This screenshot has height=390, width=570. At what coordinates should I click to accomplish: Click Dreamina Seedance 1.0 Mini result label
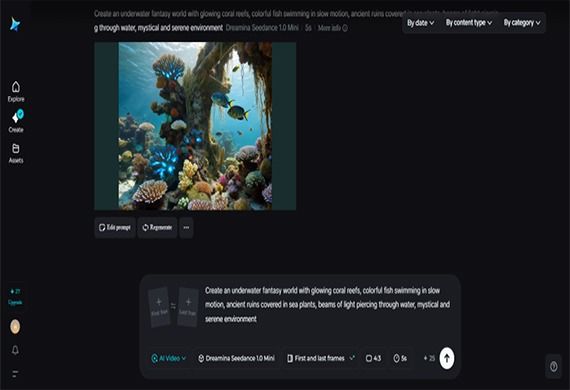[262, 28]
